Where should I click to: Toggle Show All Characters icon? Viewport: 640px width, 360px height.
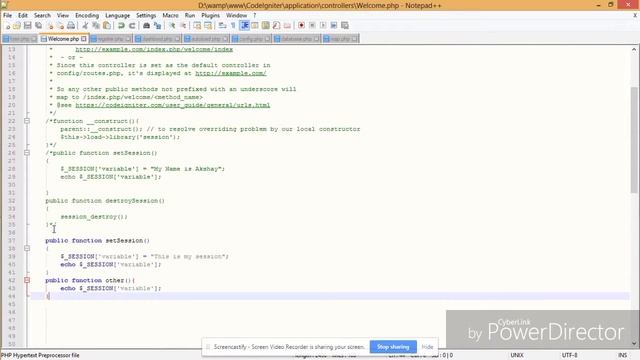(233, 26)
